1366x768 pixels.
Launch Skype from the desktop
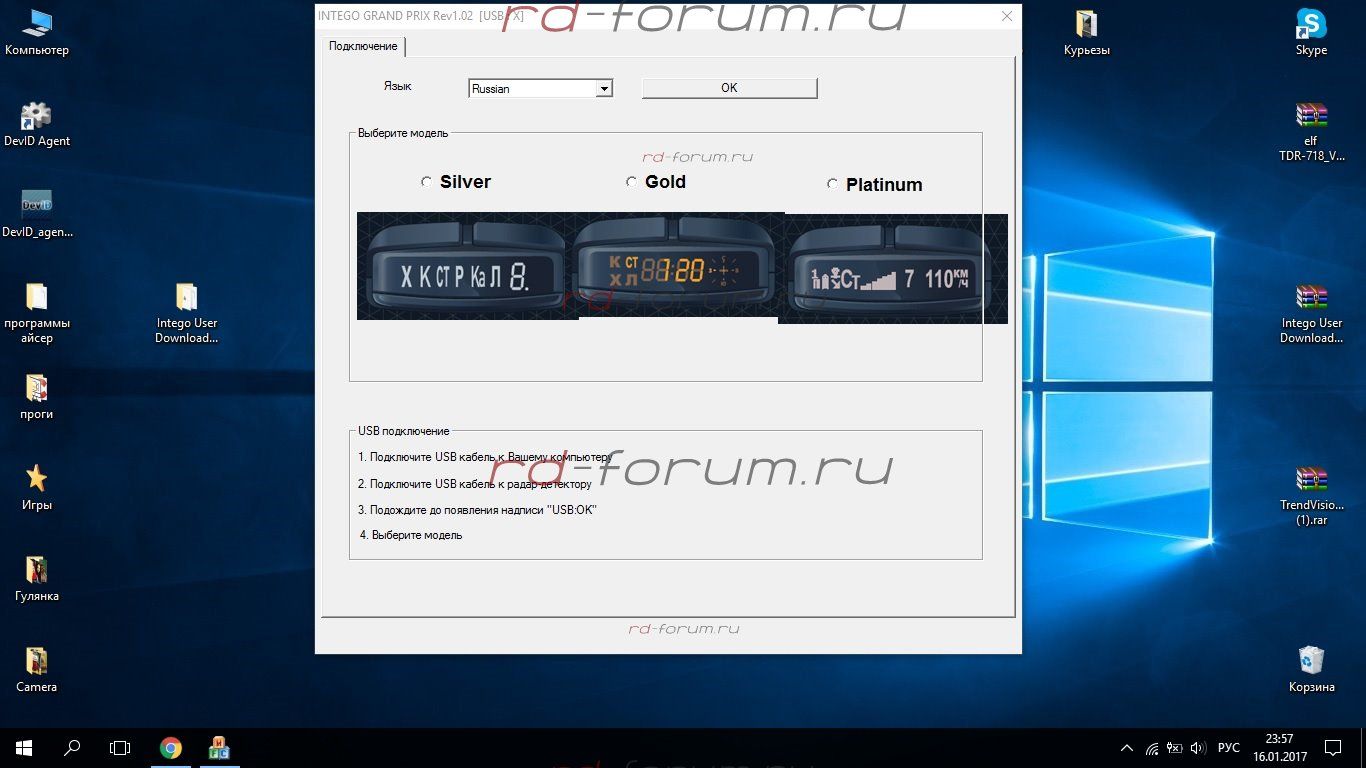click(x=1311, y=33)
